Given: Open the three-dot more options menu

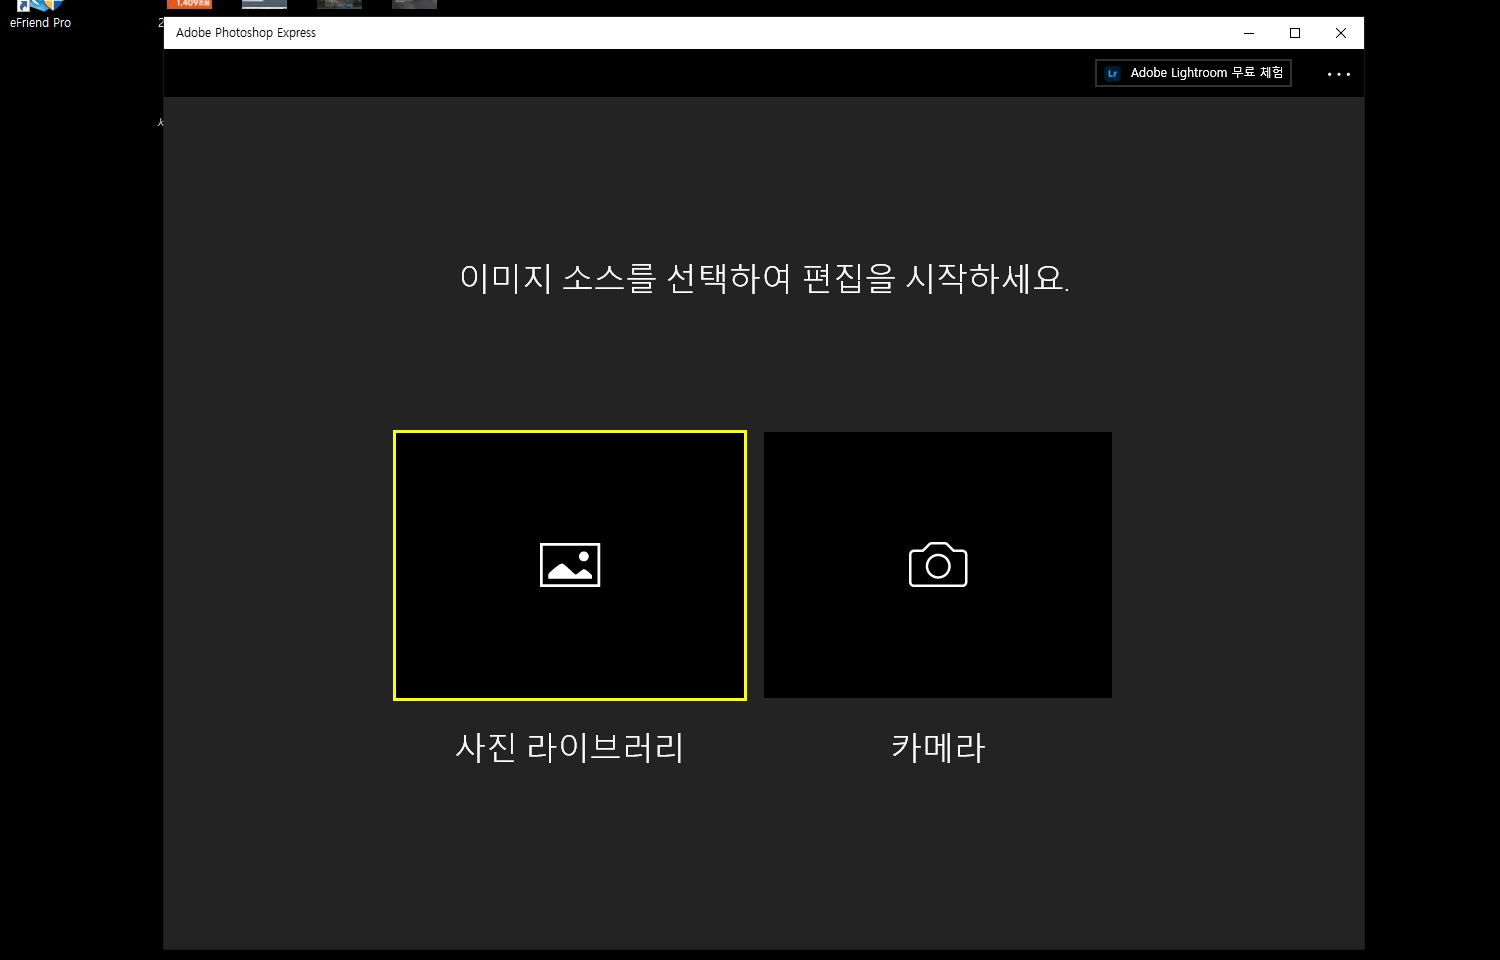Looking at the screenshot, I should [1339, 74].
